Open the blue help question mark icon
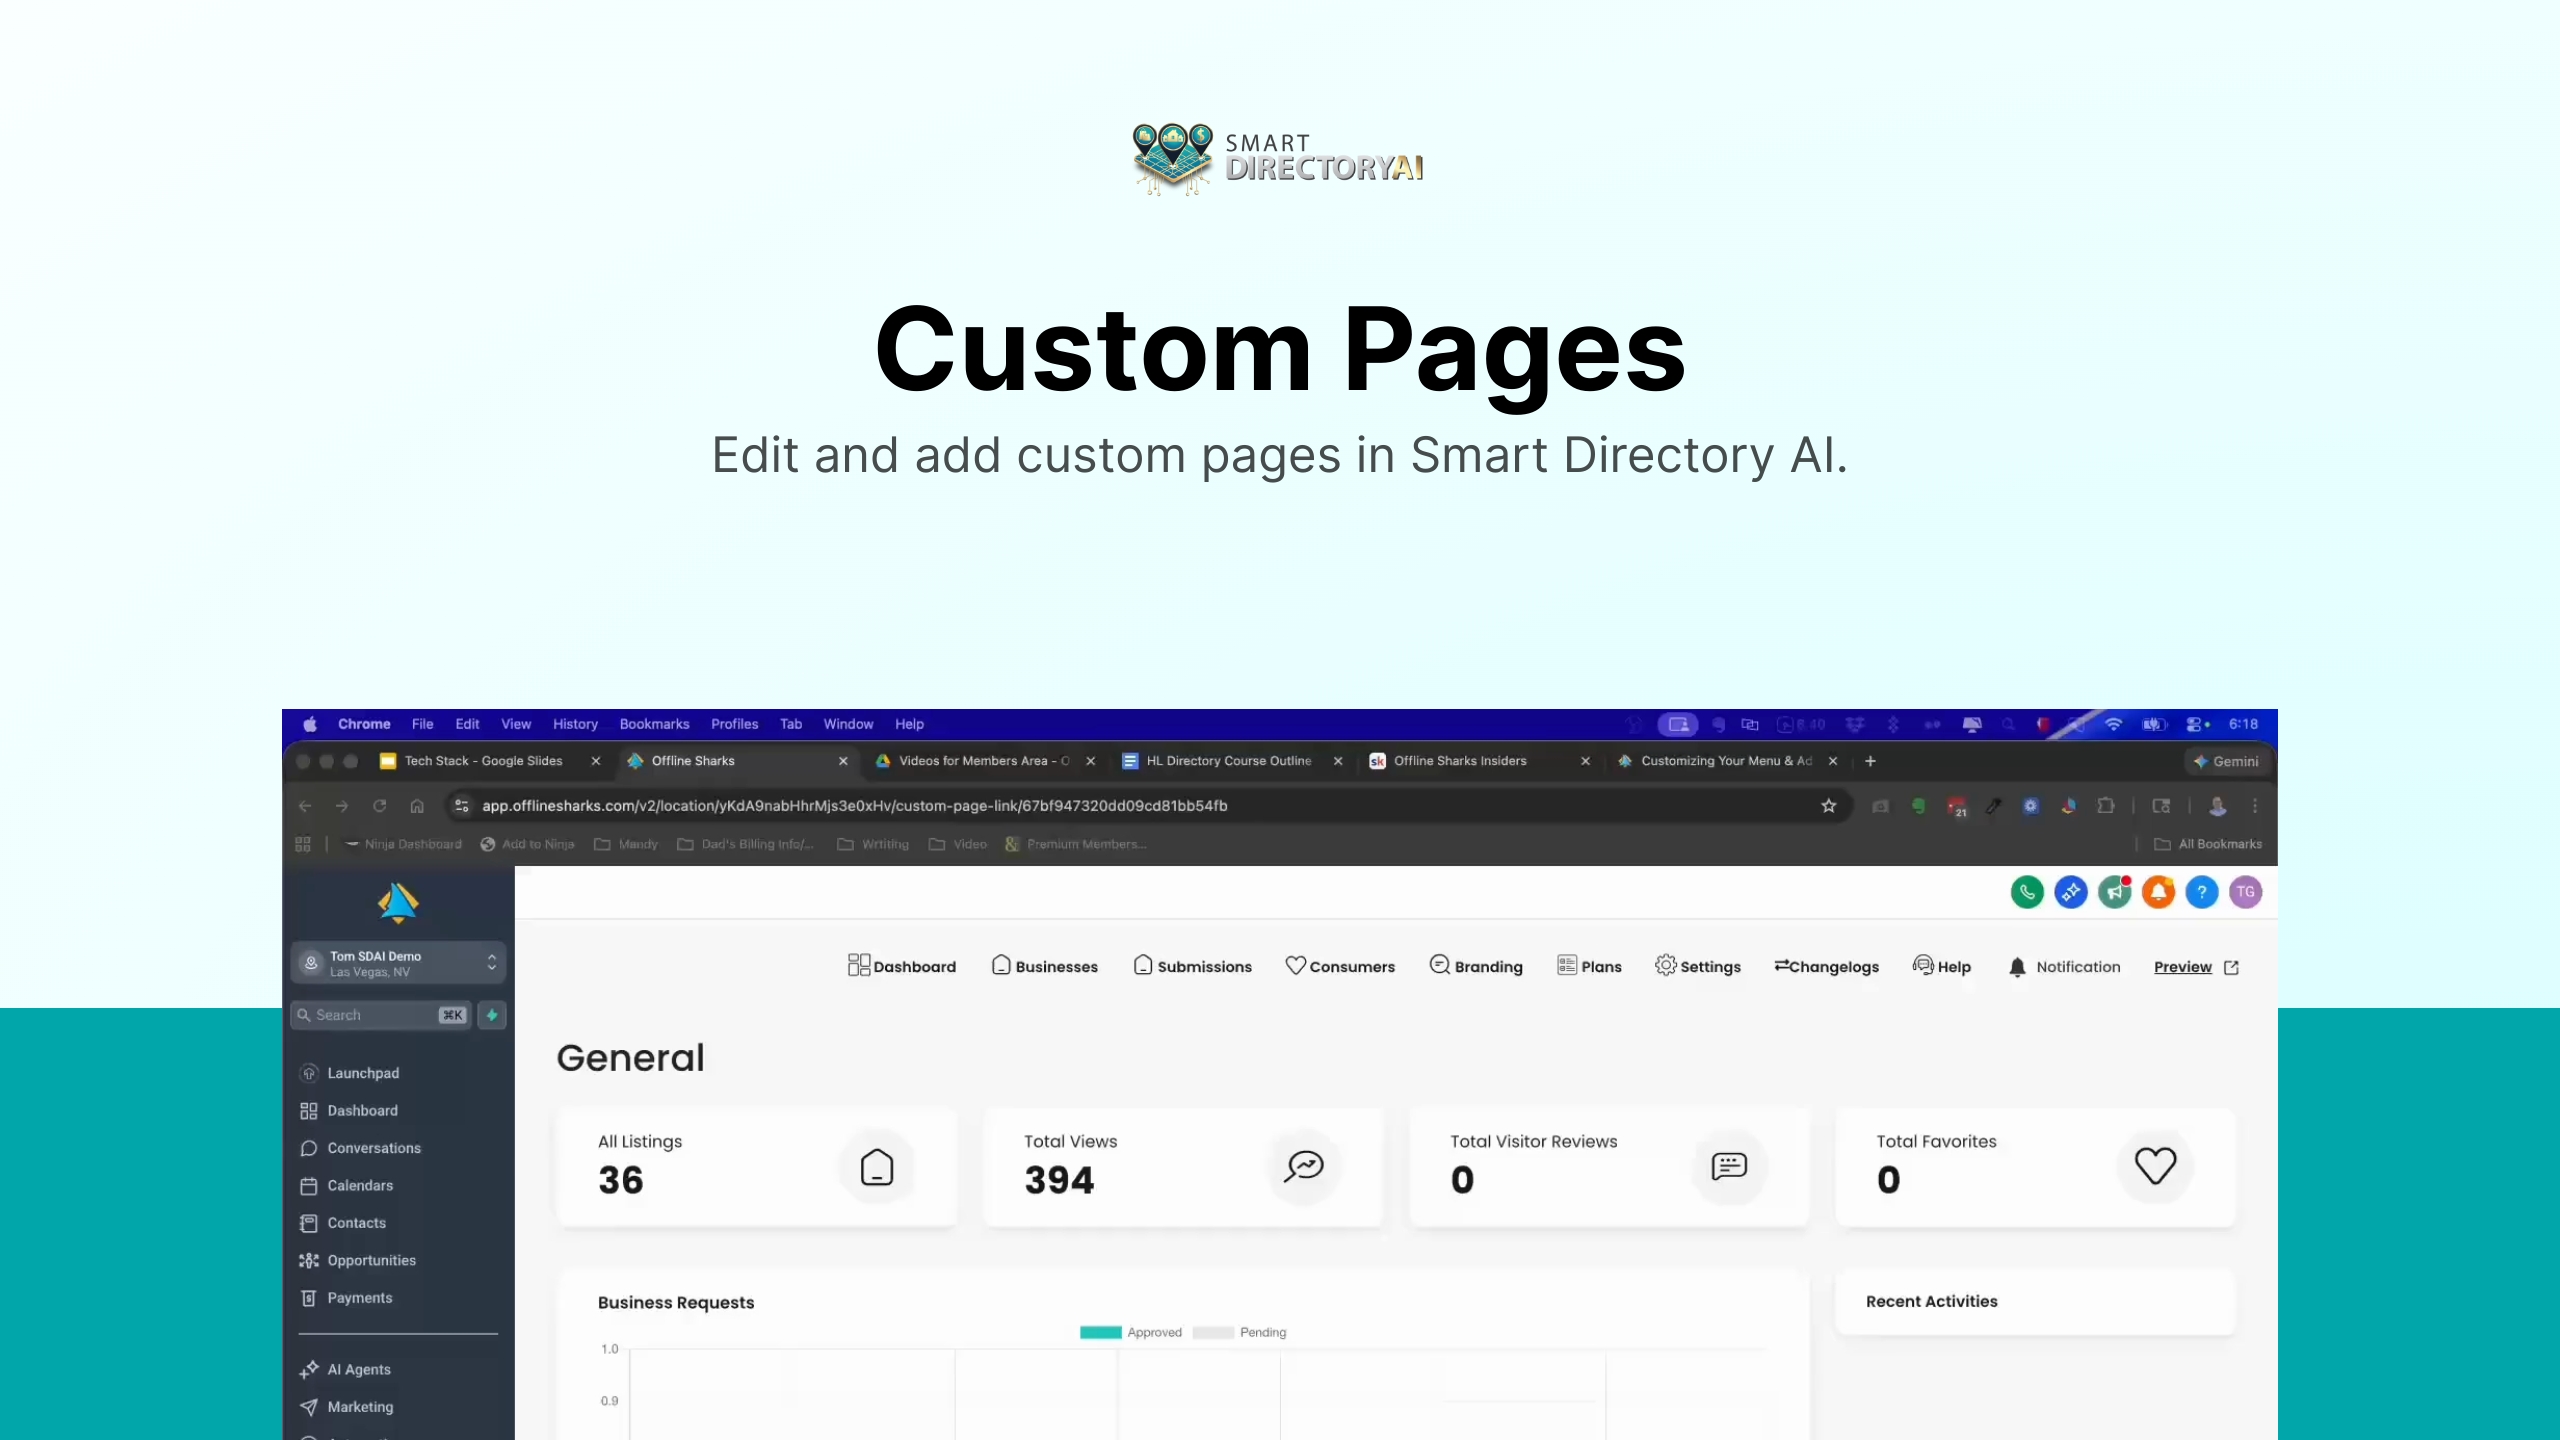Viewport: 2560px width, 1440px height. (x=2202, y=892)
